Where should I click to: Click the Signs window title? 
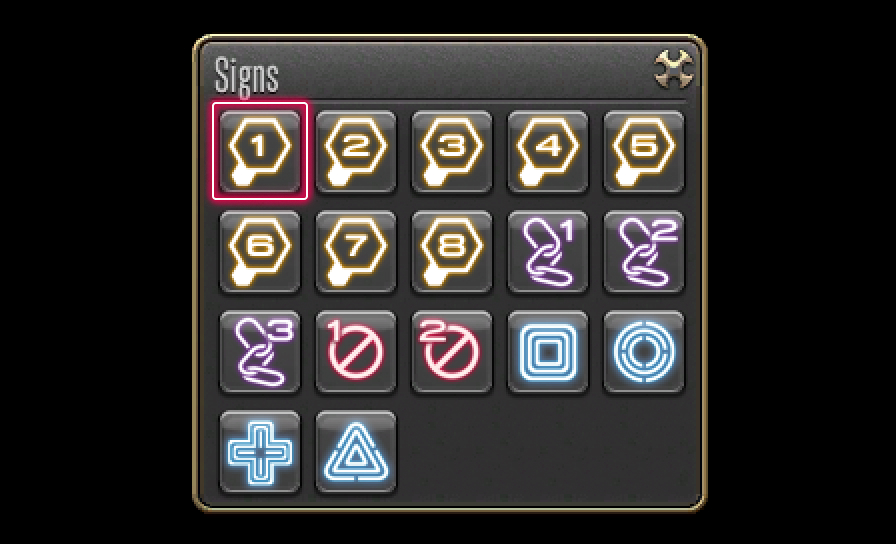pos(246,75)
